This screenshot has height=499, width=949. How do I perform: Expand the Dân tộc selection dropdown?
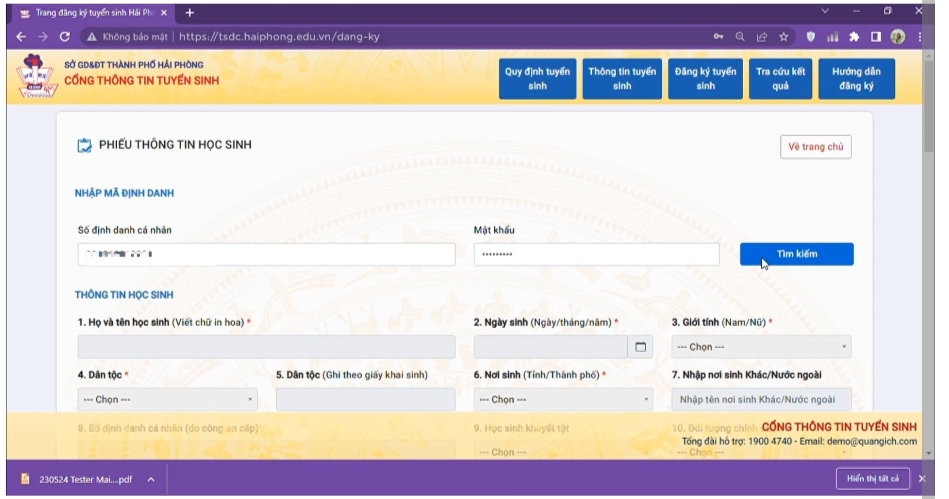166,399
